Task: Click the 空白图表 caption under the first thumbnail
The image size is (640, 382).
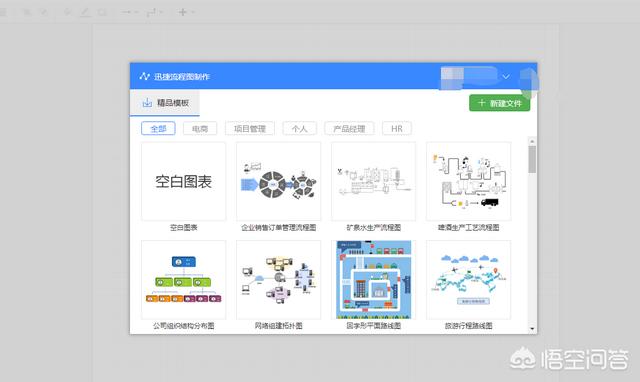Action: (184, 227)
